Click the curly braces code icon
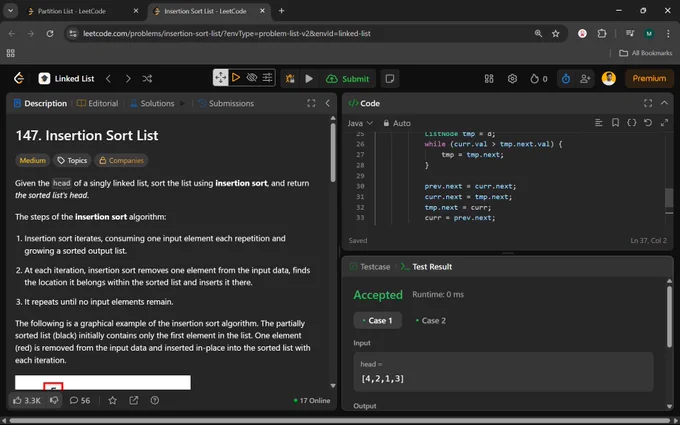 [x=632, y=123]
